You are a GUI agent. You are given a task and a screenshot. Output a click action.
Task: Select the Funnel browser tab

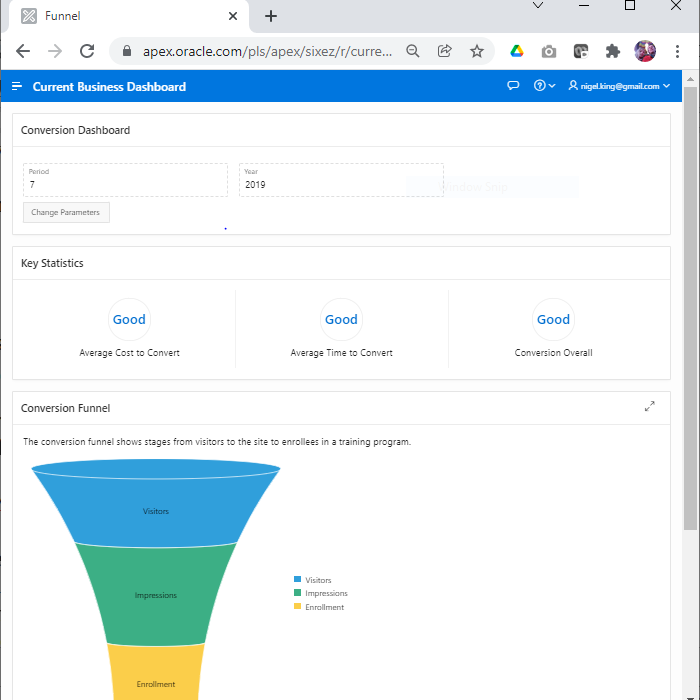point(120,16)
